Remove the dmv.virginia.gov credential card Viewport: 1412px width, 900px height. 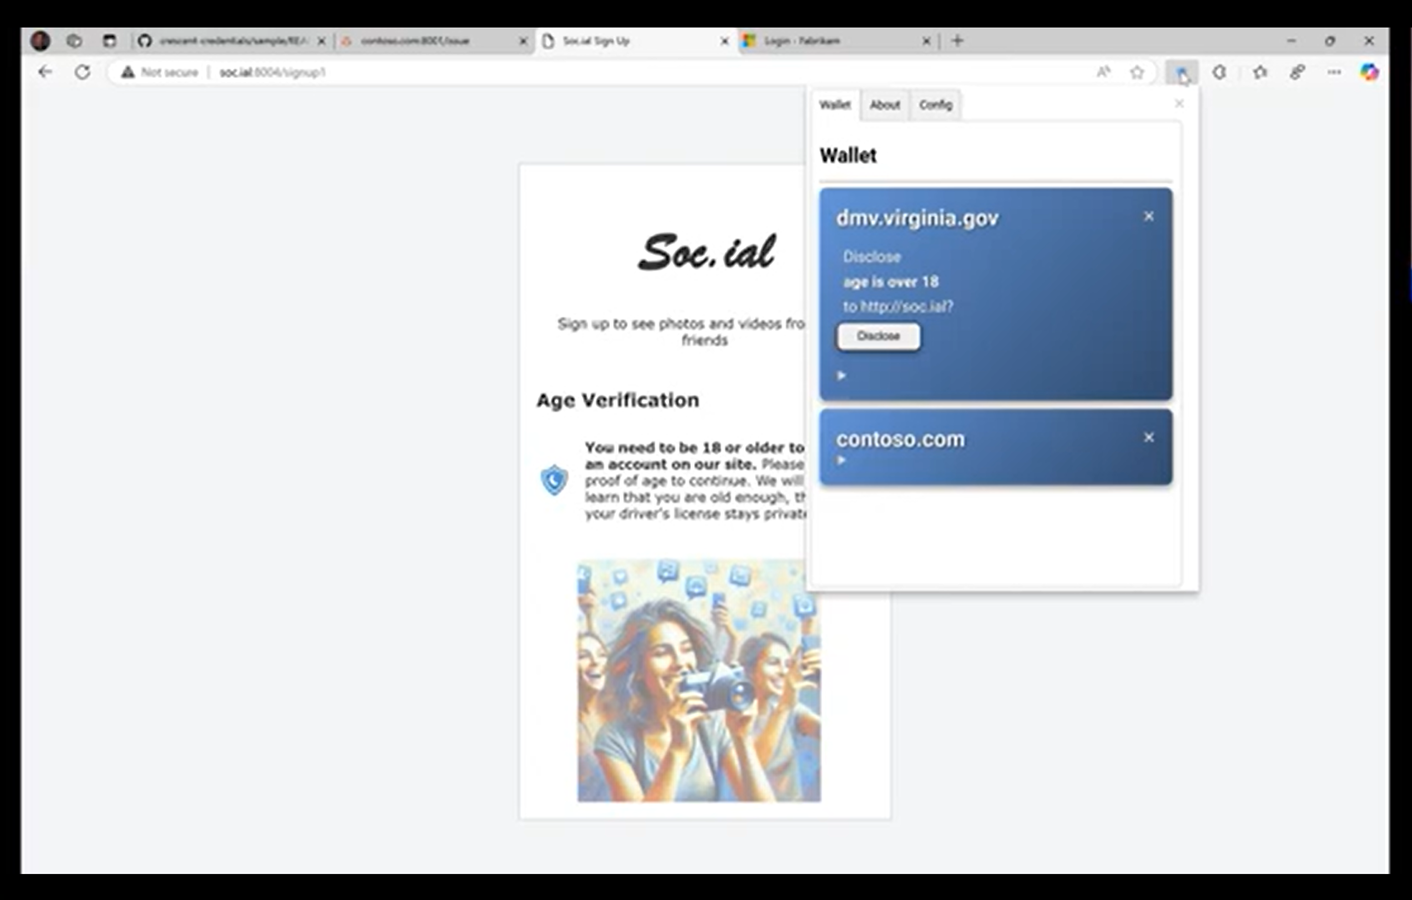click(x=1149, y=216)
